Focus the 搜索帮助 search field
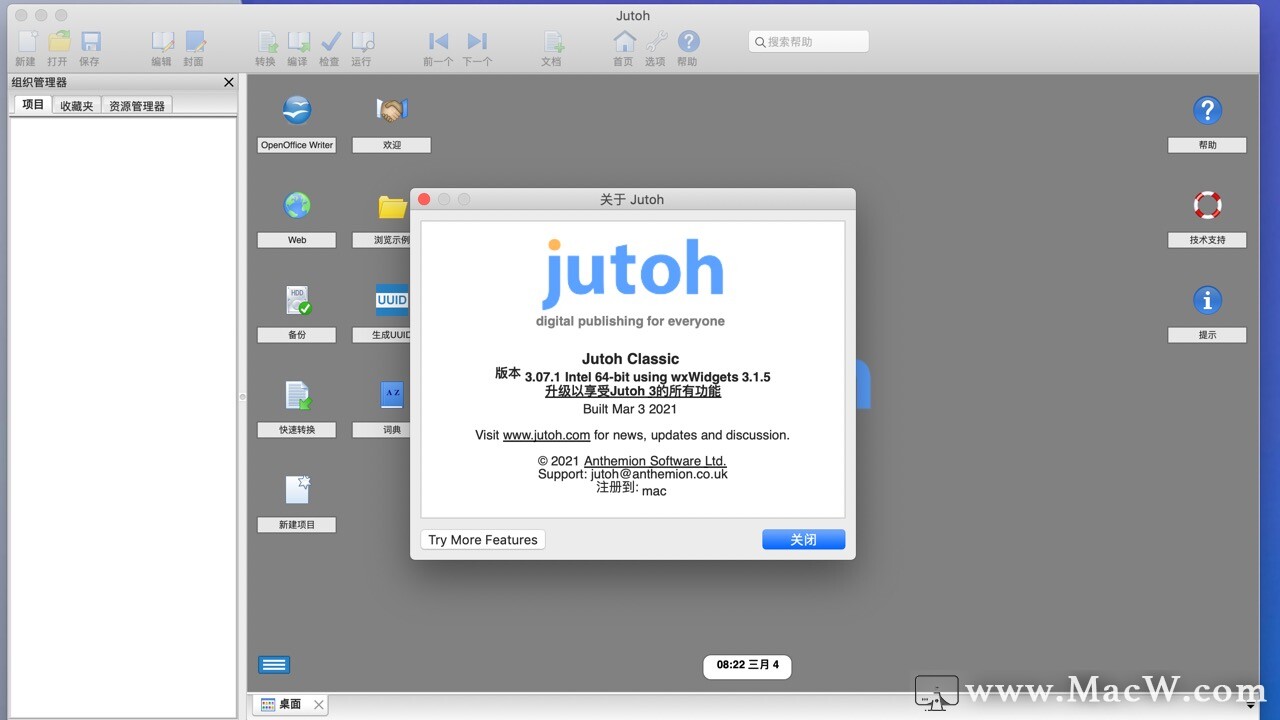The width and height of the screenshot is (1280, 720). [808, 42]
